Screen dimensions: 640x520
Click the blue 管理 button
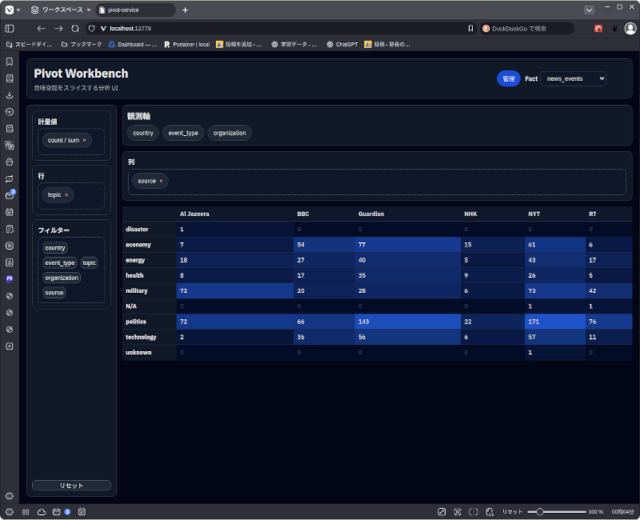[x=508, y=78]
